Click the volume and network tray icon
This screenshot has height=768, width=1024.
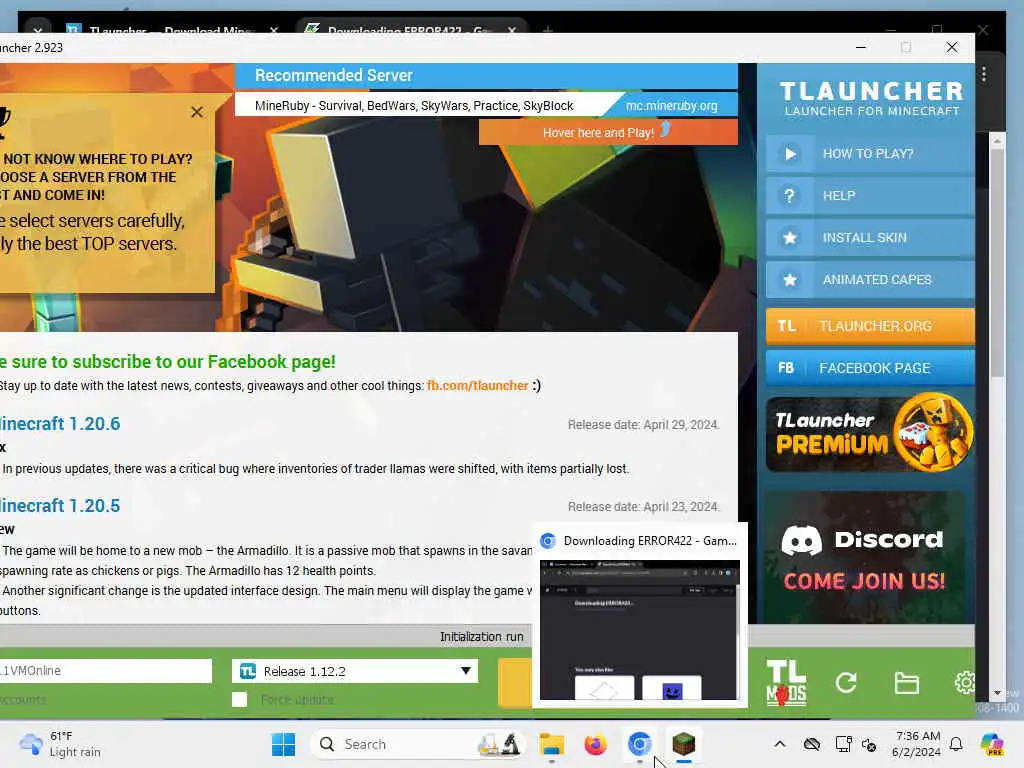point(869,744)
